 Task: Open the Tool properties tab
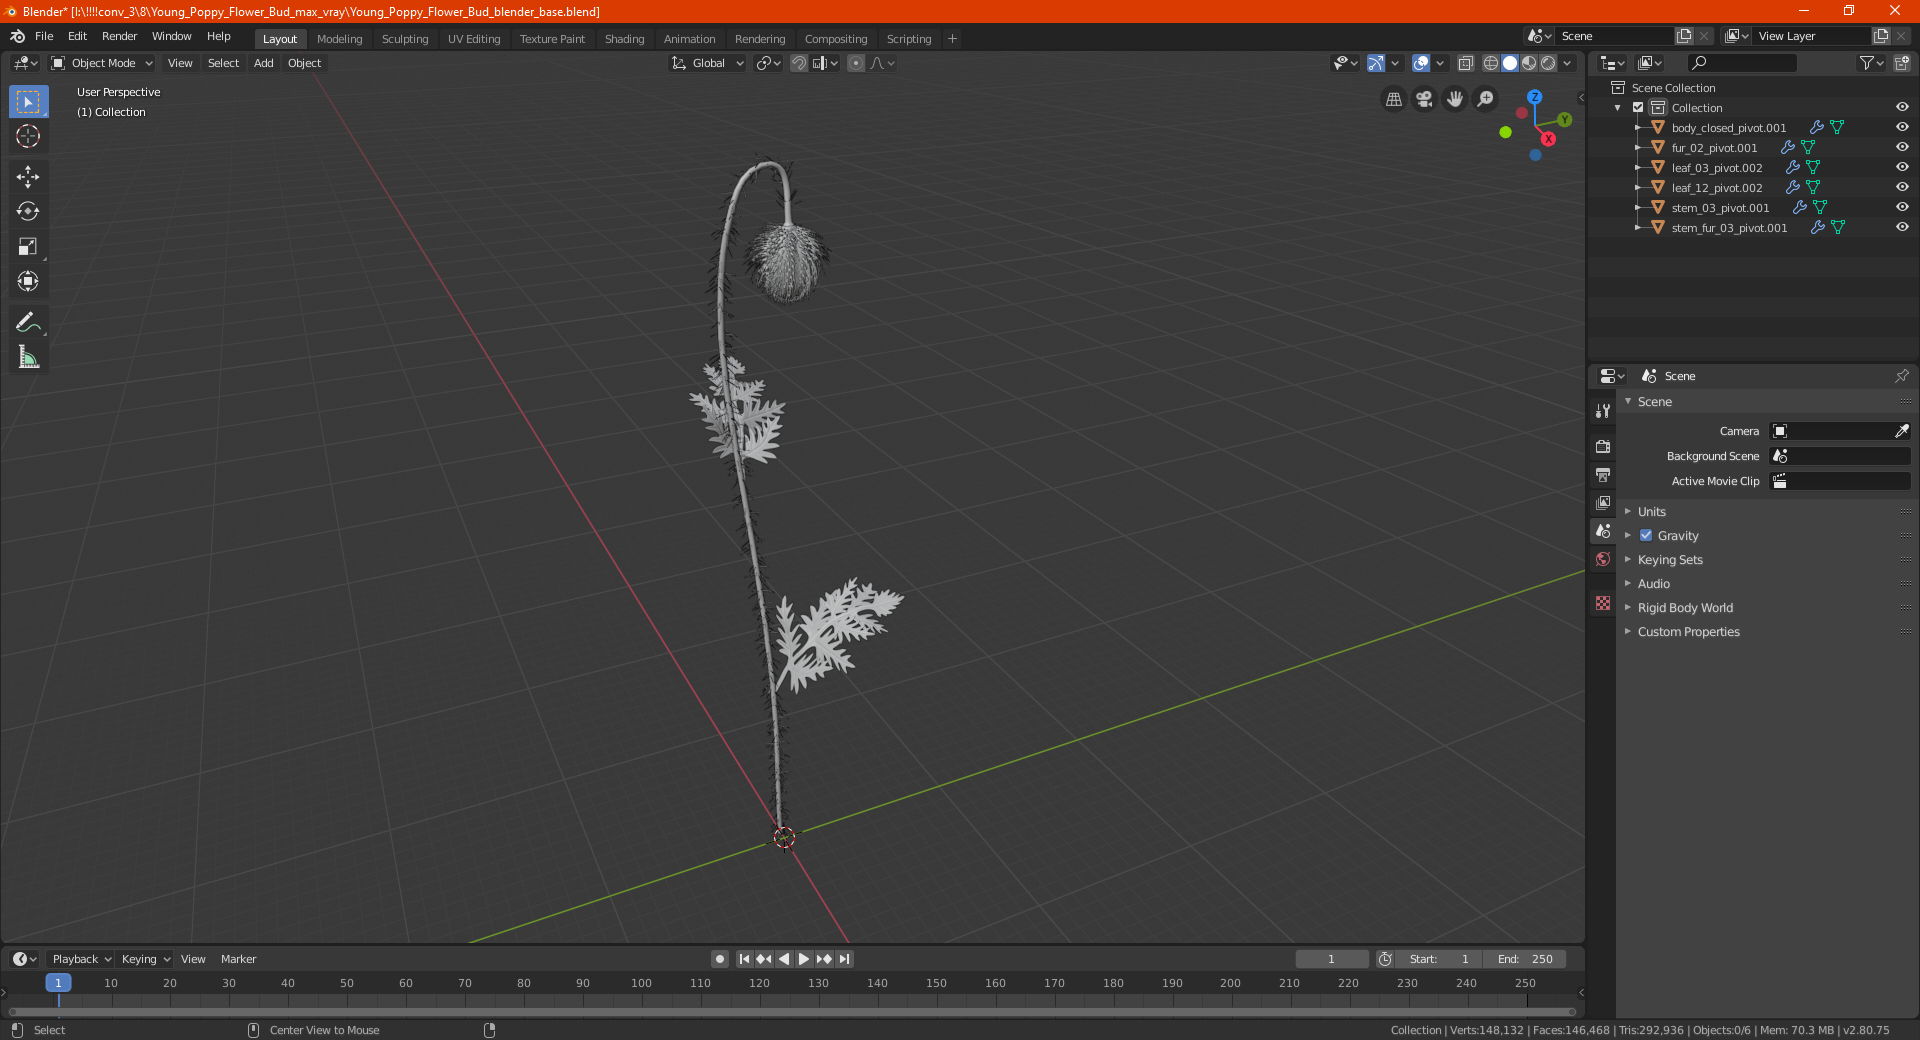click(1603, 411)
